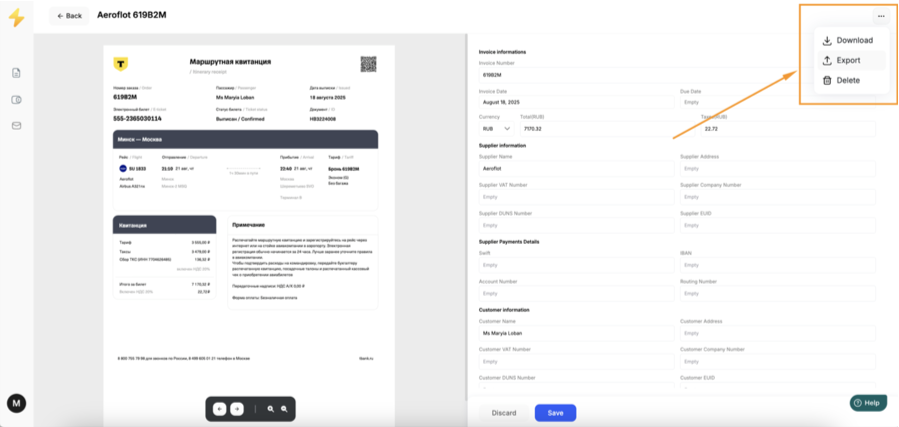Image resolution: width=899 pixels, height=427 pixels.
Task: Edit the Invoice Date field
Action: 576,102
